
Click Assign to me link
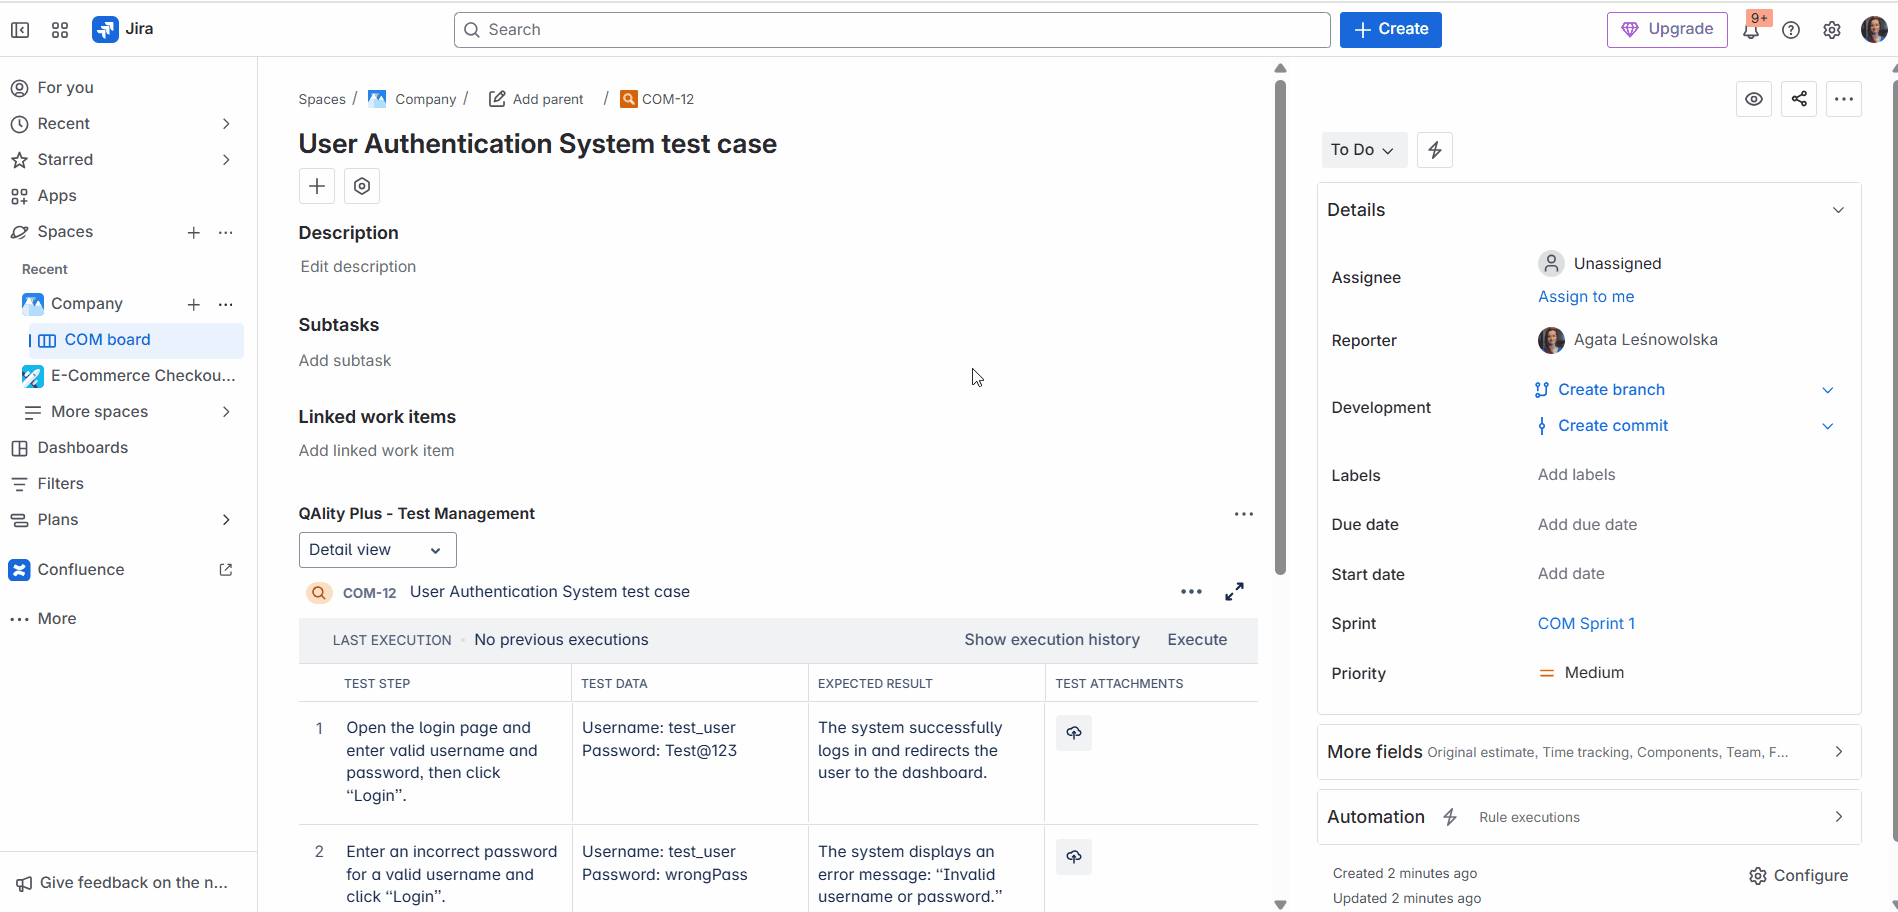[1586, 297]
